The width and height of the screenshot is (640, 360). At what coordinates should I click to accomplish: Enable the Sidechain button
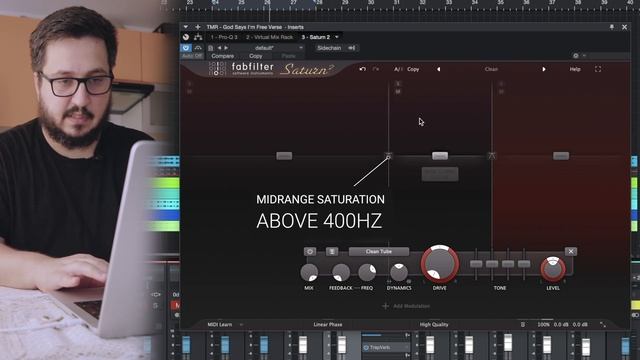pyautogui.click(x=329, y=48)
